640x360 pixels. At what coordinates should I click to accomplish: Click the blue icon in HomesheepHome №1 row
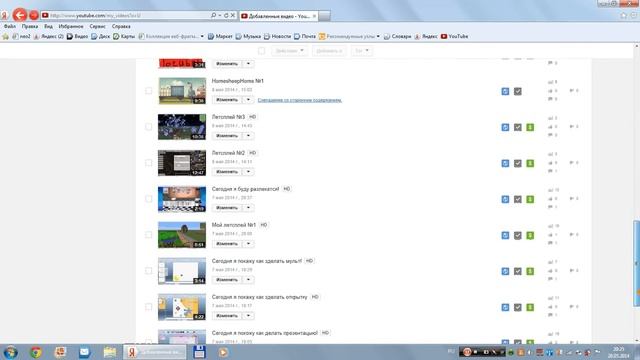505,91
